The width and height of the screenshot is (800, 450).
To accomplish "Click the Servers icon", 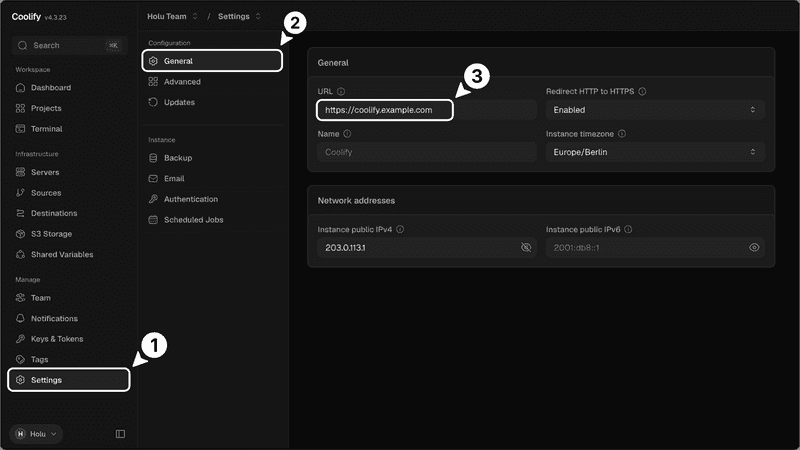I will point(20,172).
